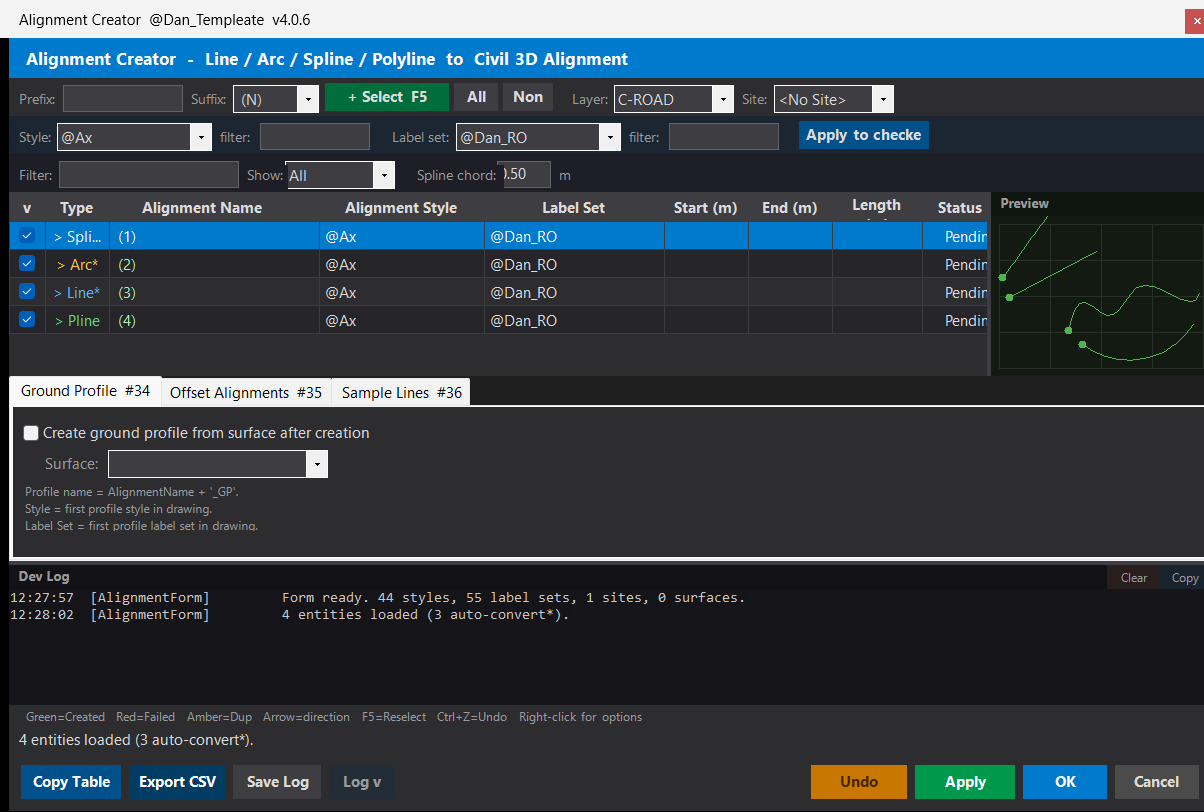Toggle the Arc row (2) checkbox

pos(27,264)
